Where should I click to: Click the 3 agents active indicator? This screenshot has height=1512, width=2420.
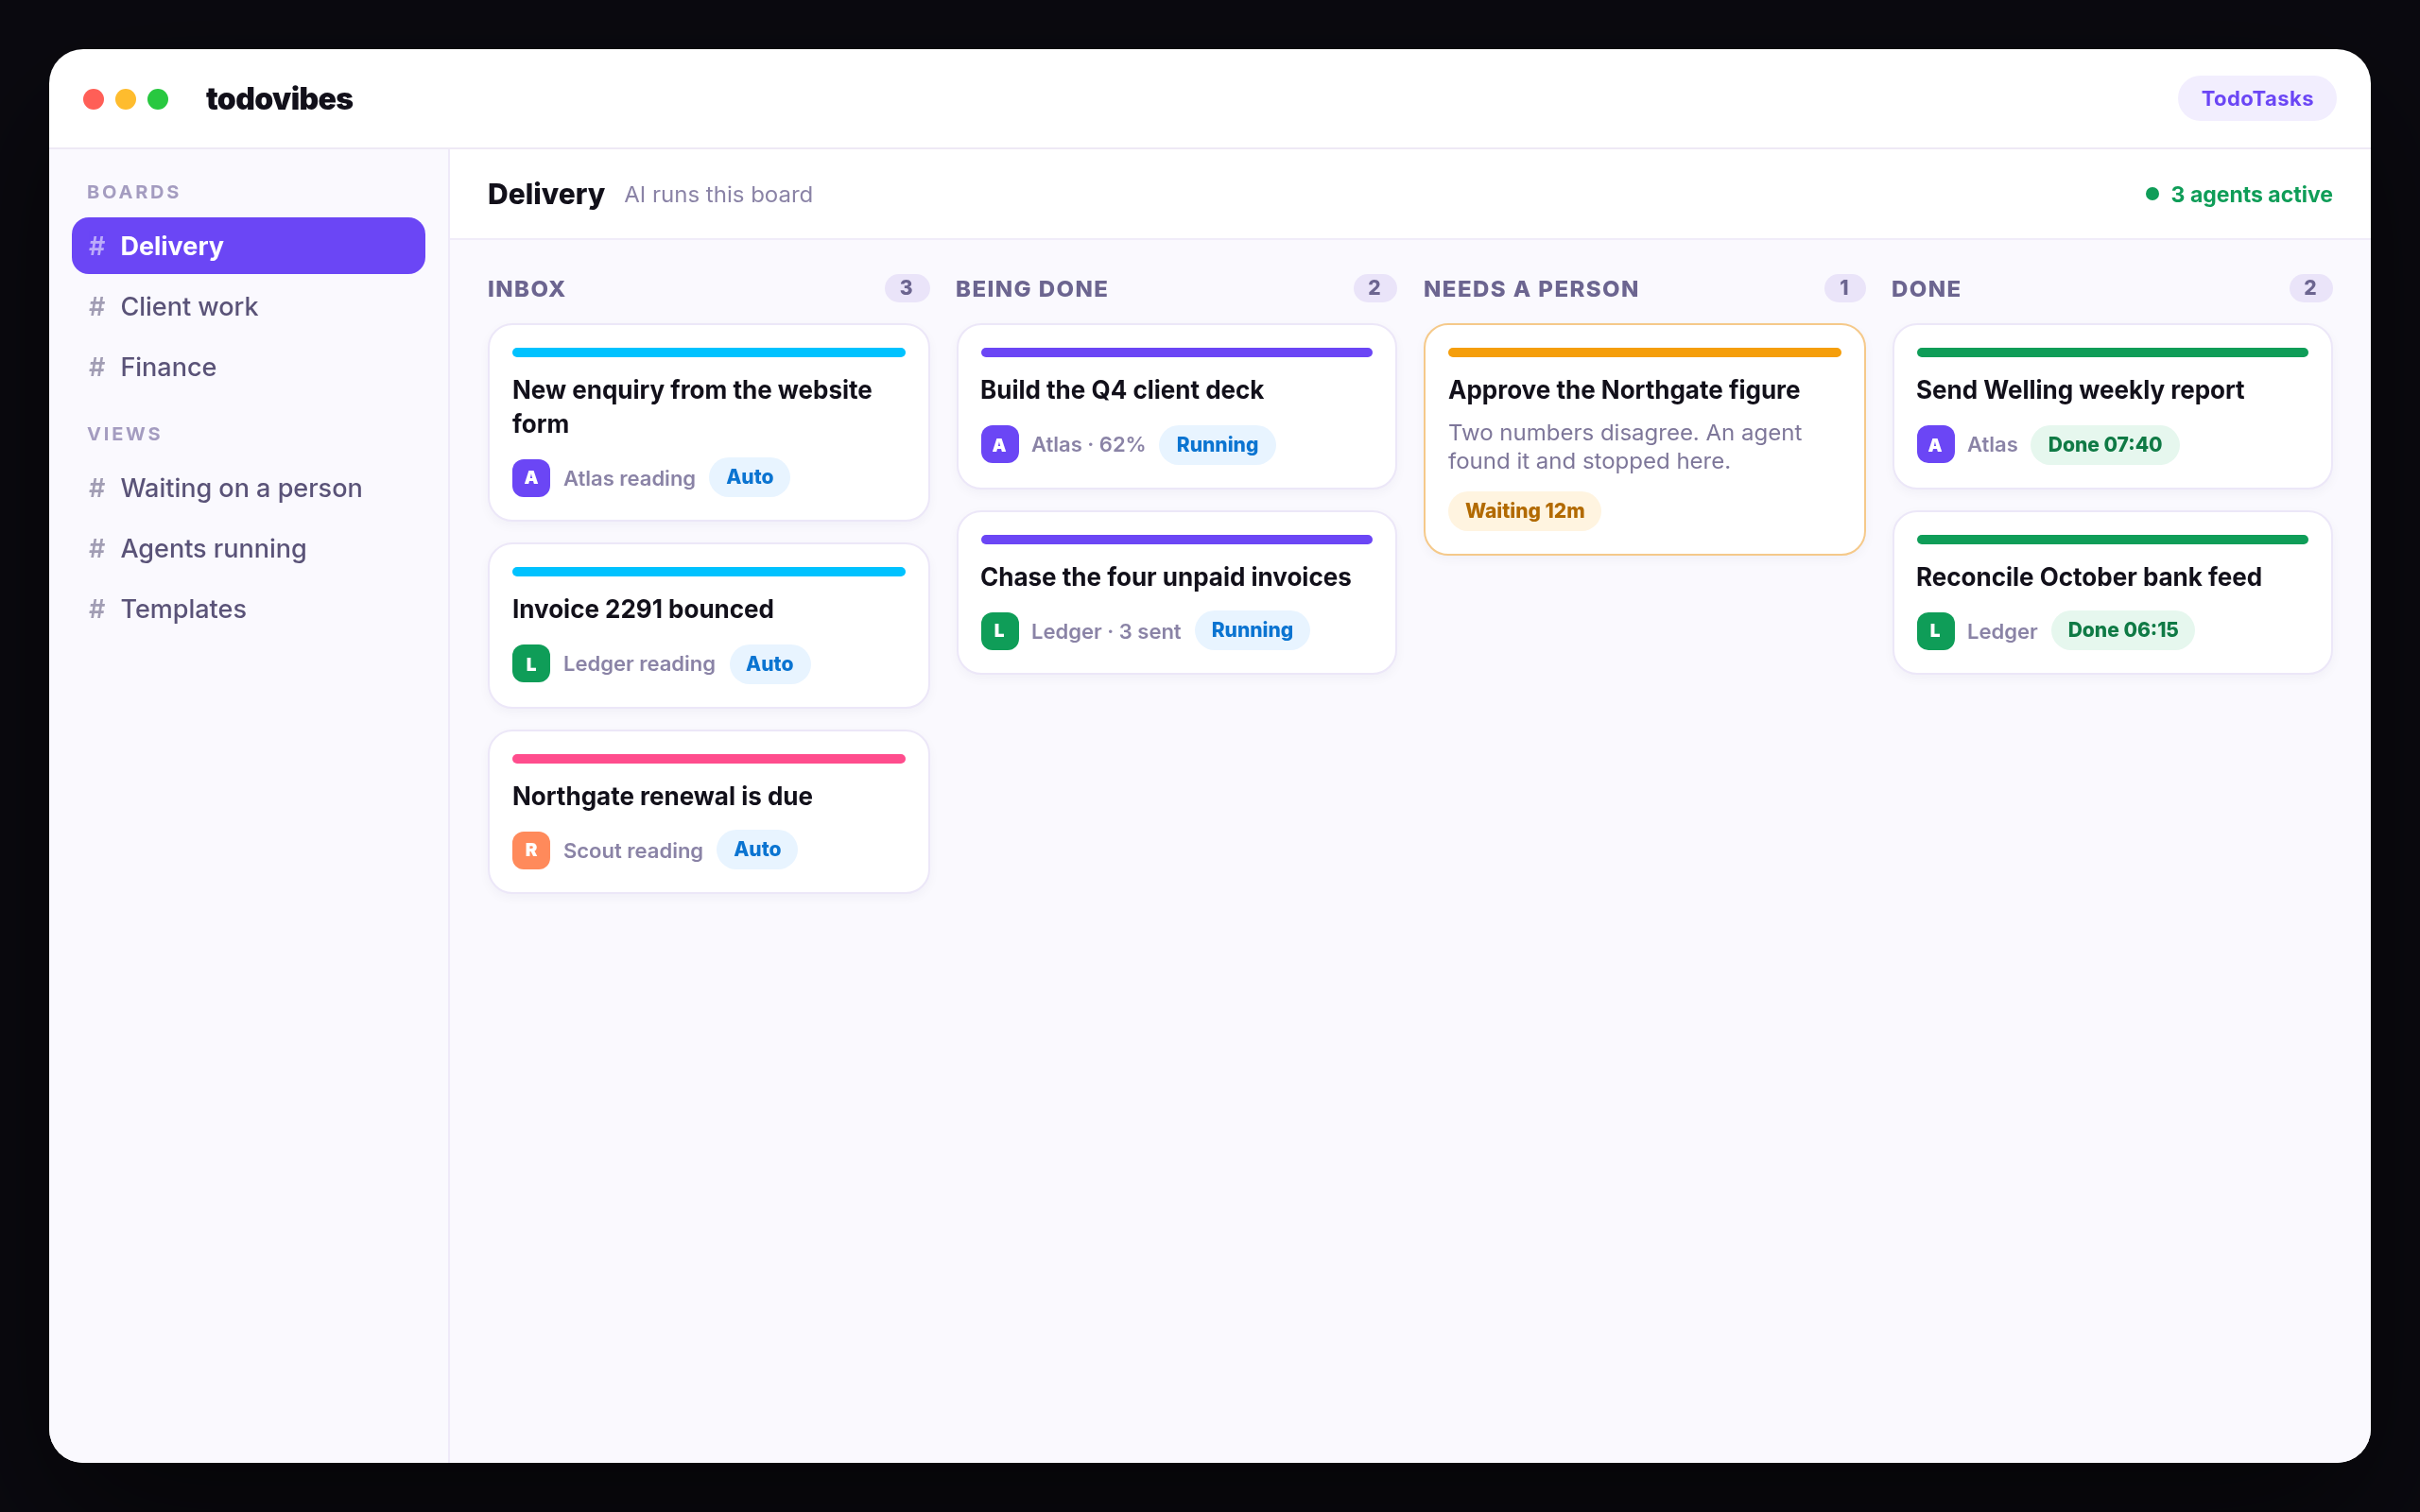click(2239, 194)
